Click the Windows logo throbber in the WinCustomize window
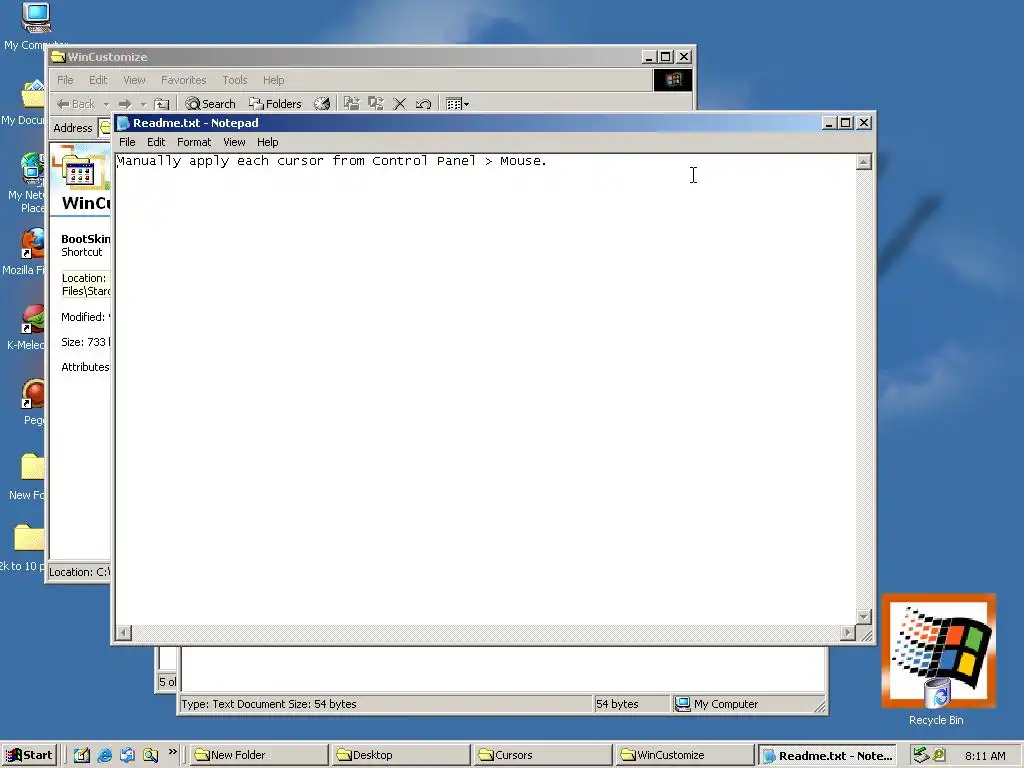This screenshot has width=1024, height=768. pos(673,80)
